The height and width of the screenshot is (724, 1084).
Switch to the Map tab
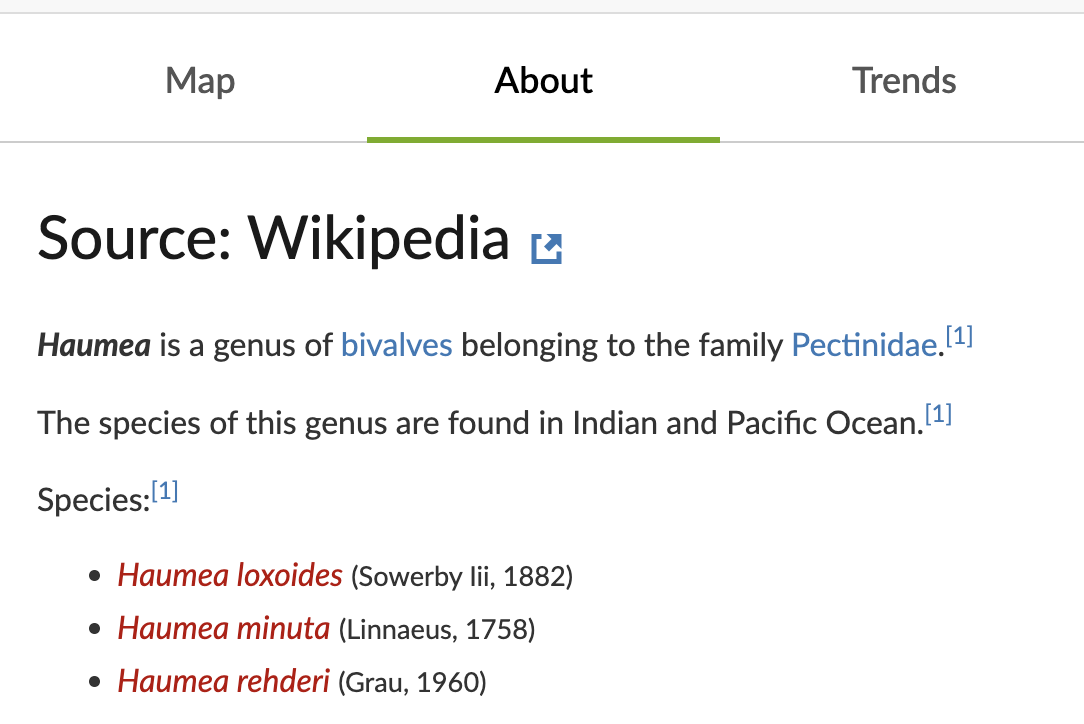coord(200,81)
